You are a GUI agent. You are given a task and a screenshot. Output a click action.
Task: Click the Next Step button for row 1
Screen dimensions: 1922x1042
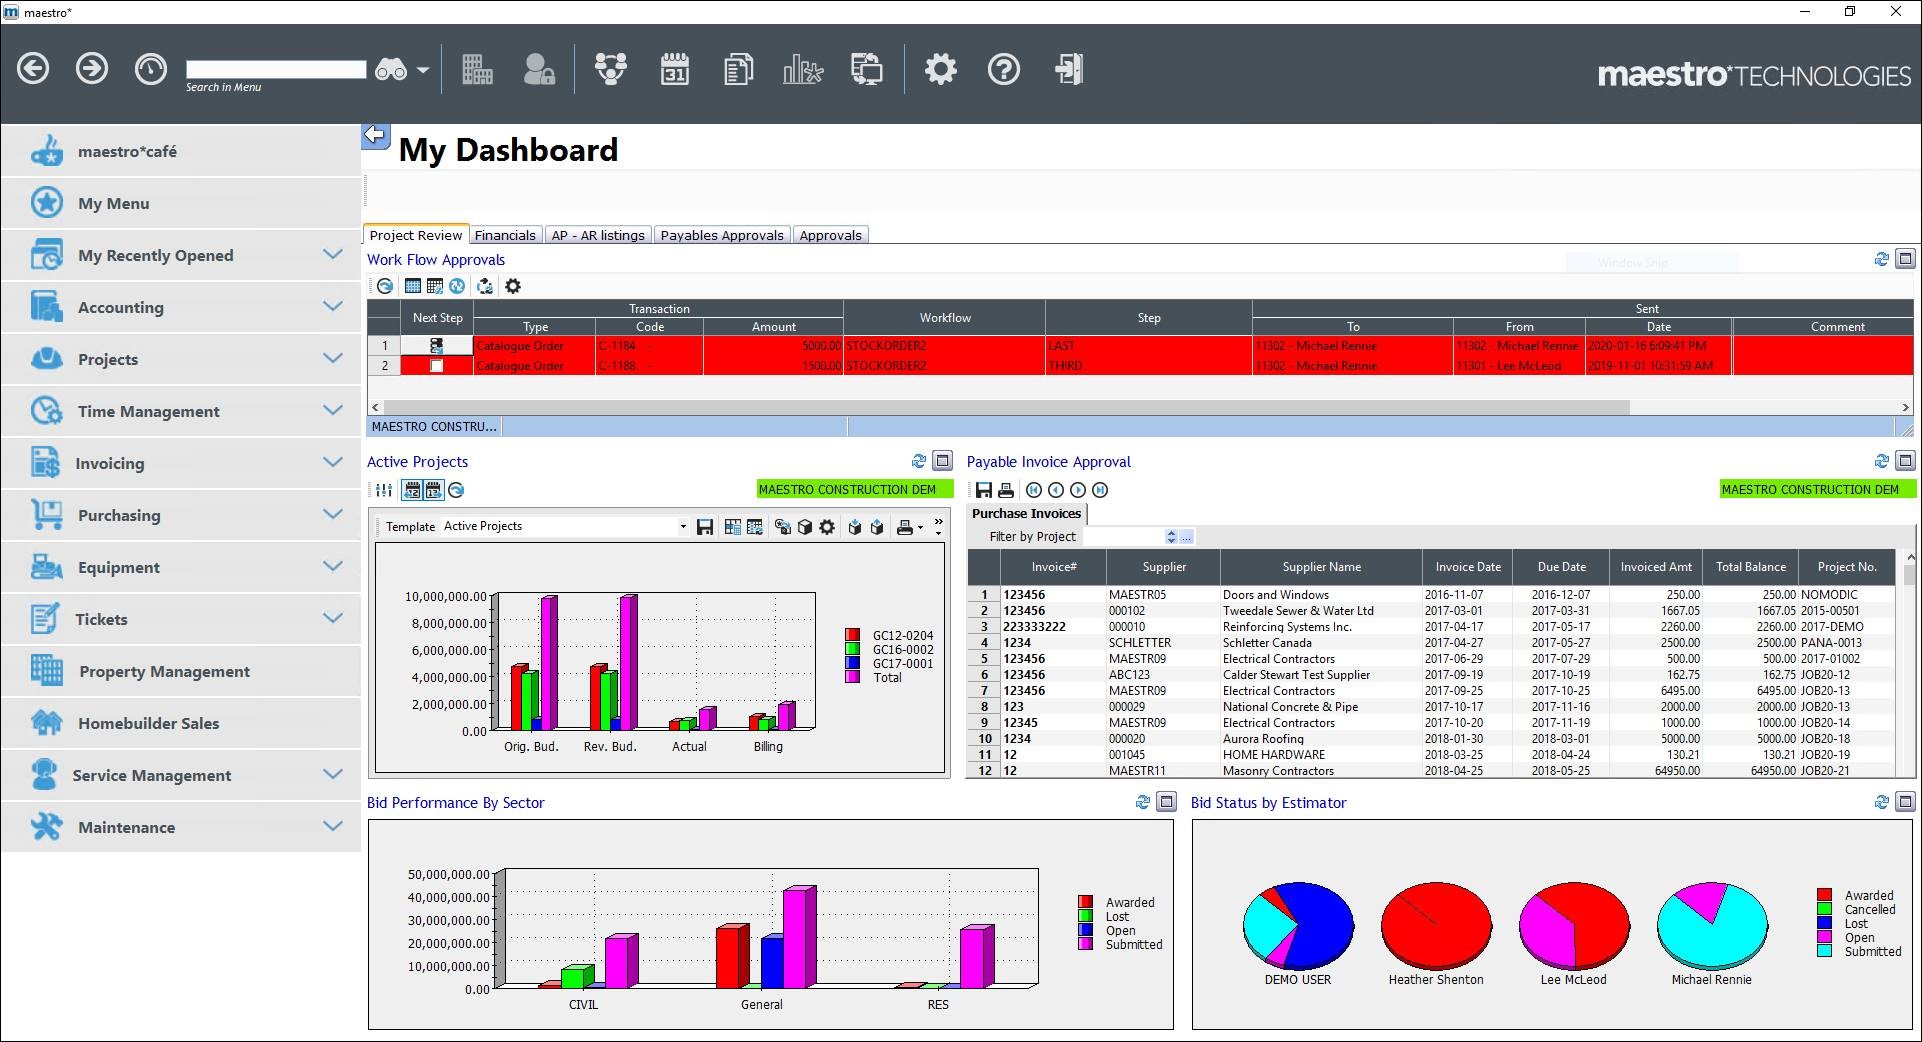click(x=437, y=346)
